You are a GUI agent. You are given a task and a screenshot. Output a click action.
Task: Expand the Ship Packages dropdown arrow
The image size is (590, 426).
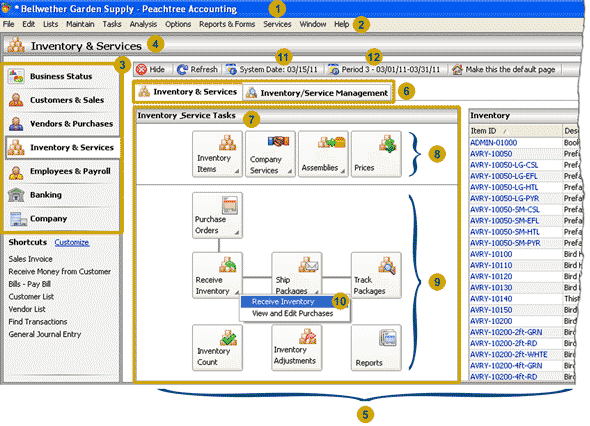tap(316, 292)
